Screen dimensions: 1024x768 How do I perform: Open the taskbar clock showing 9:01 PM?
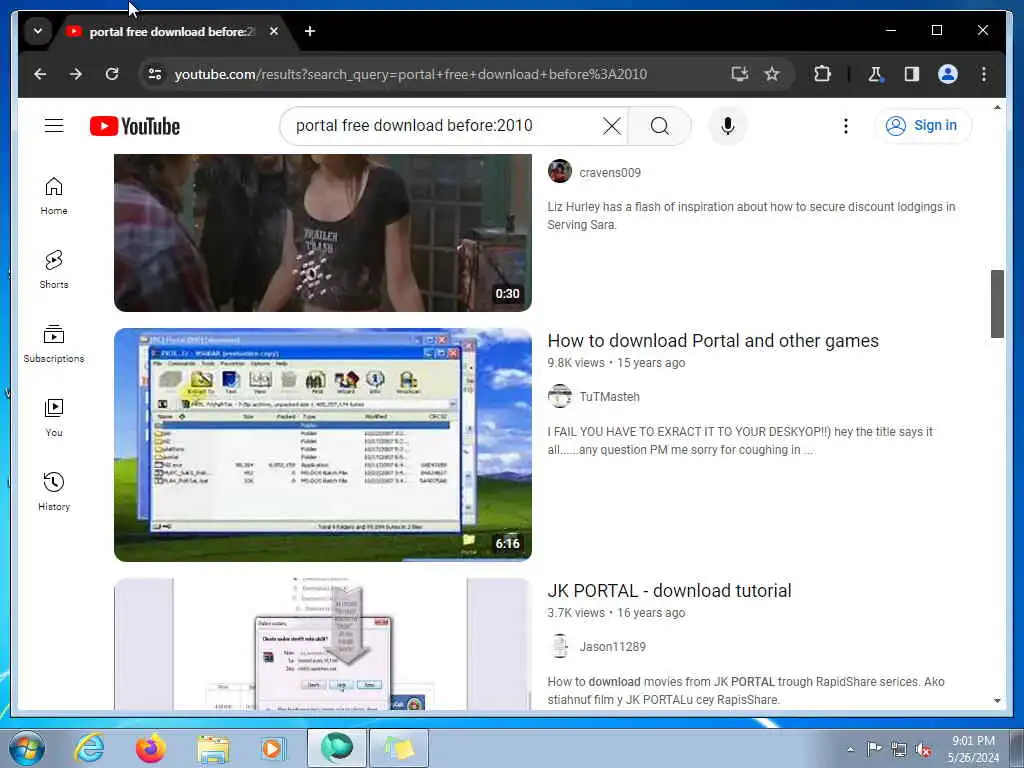click(973, 749)
